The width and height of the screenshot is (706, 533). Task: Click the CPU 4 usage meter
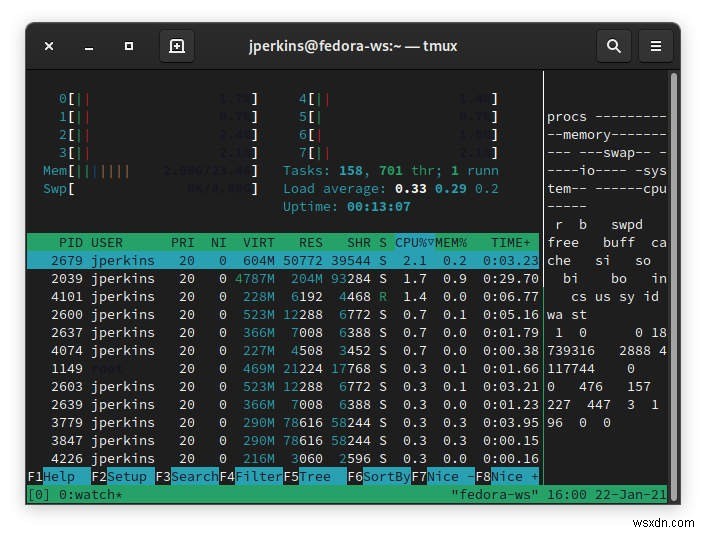click(x=398, y=99)
